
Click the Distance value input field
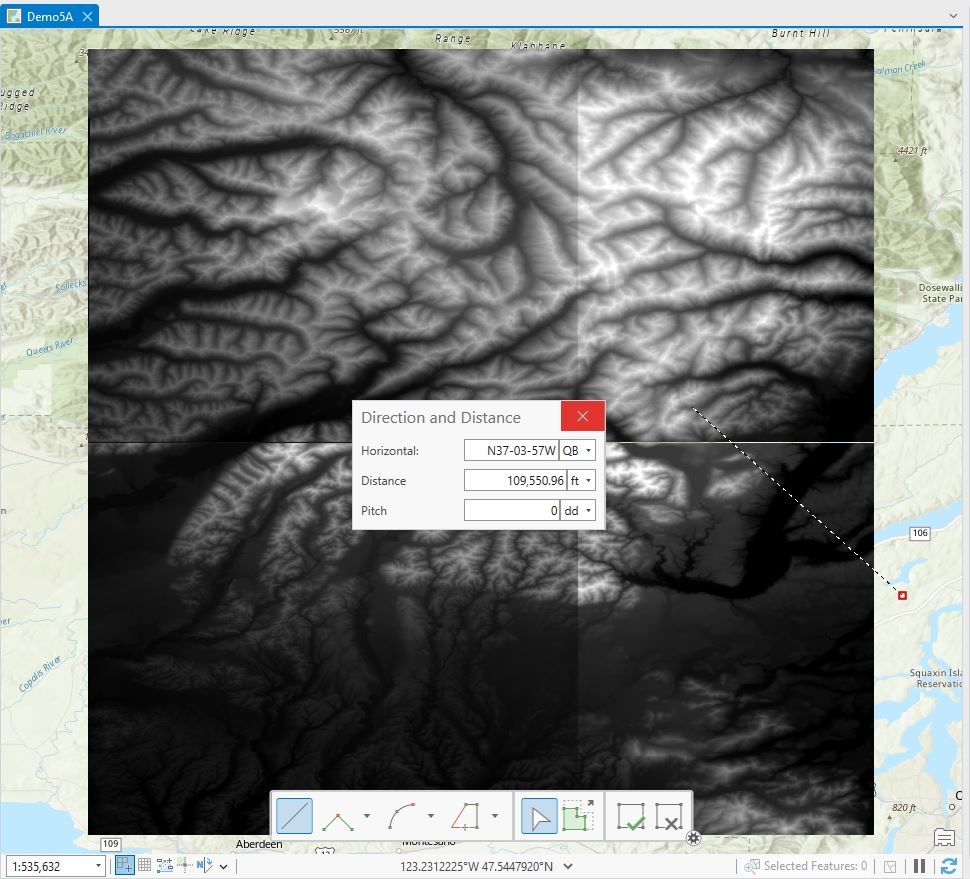click(515, 480)
